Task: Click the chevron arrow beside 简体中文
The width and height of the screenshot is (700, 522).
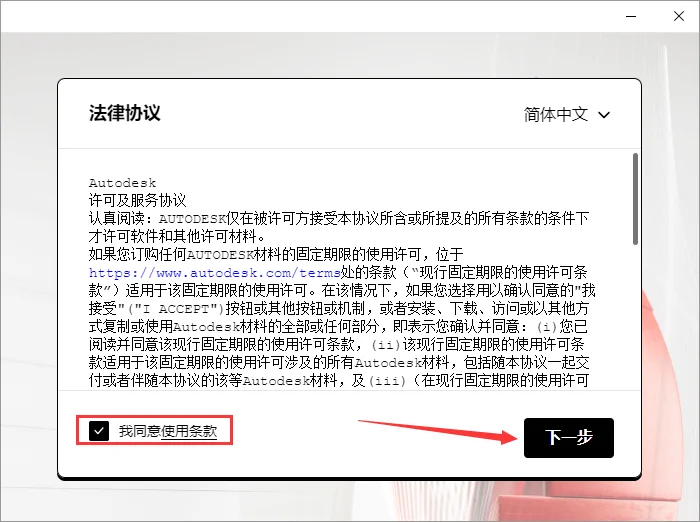Action: [604, 114]
